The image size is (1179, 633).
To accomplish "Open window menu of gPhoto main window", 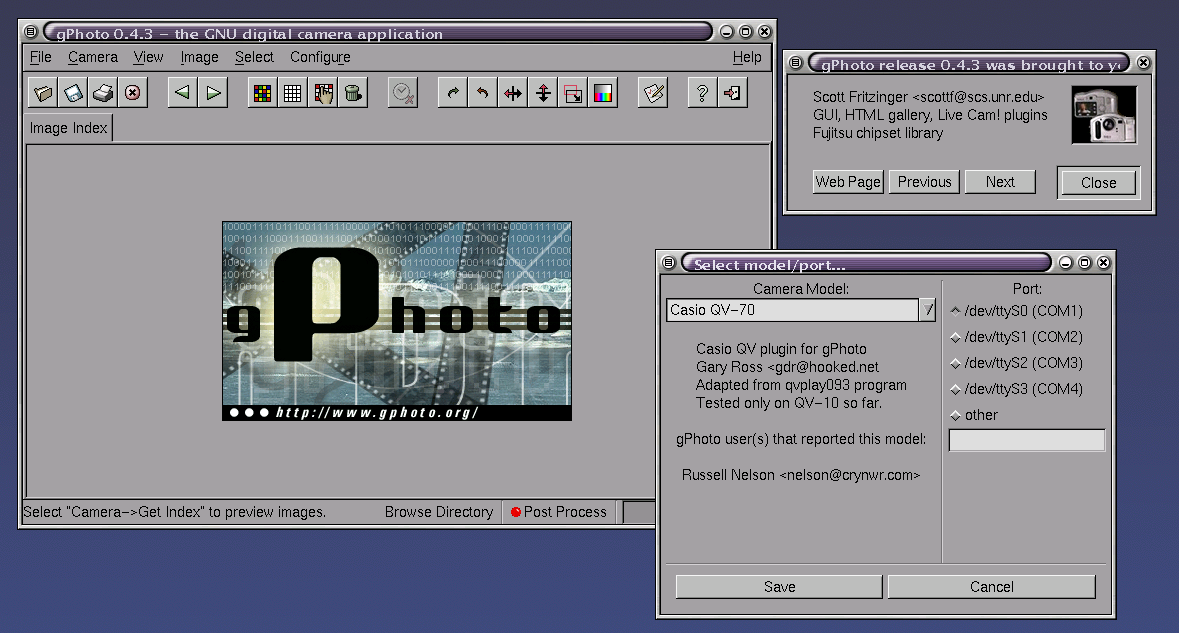I will coord(31,32).
